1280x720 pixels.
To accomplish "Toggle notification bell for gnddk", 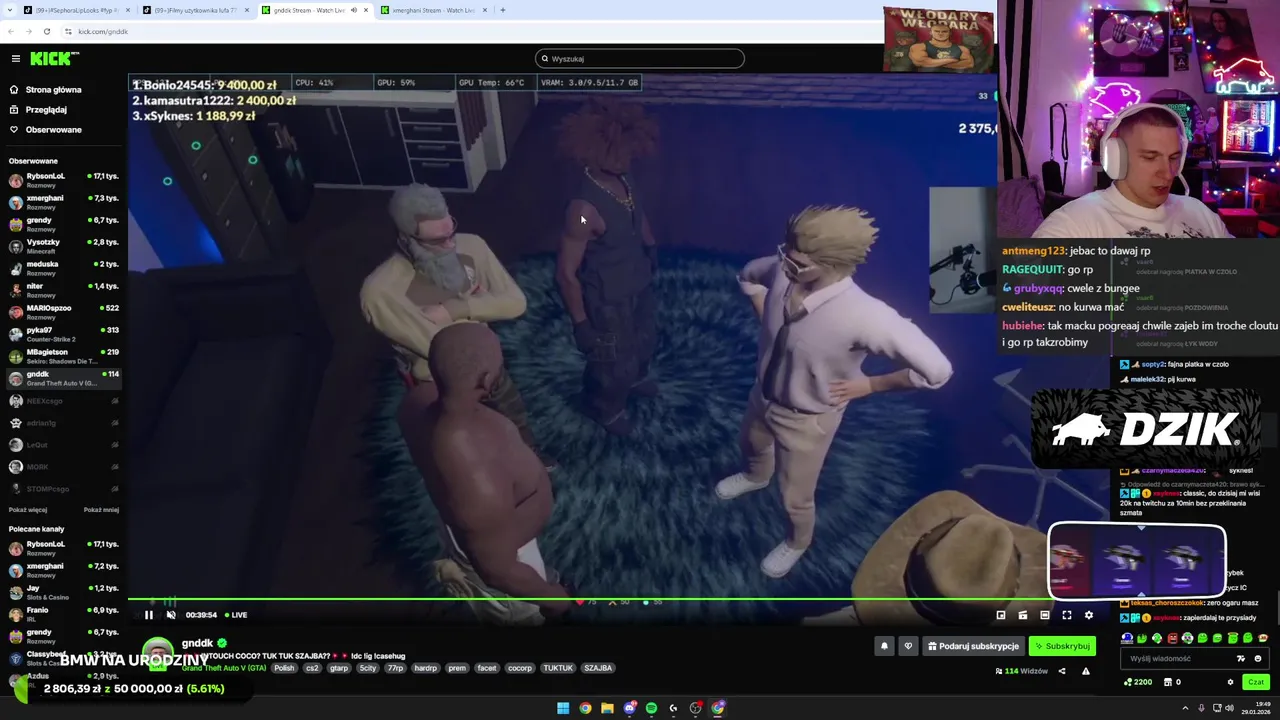I will 884,646.
